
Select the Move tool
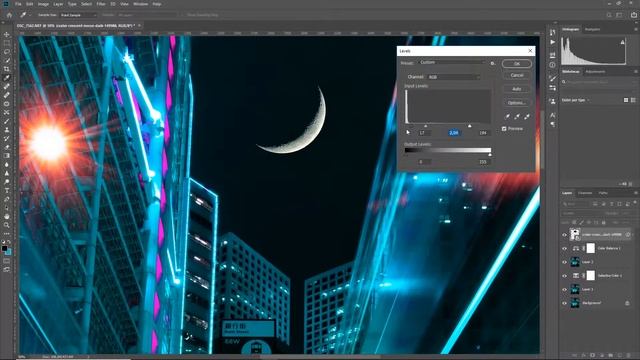pyautogui.click(x=7, y=34)
